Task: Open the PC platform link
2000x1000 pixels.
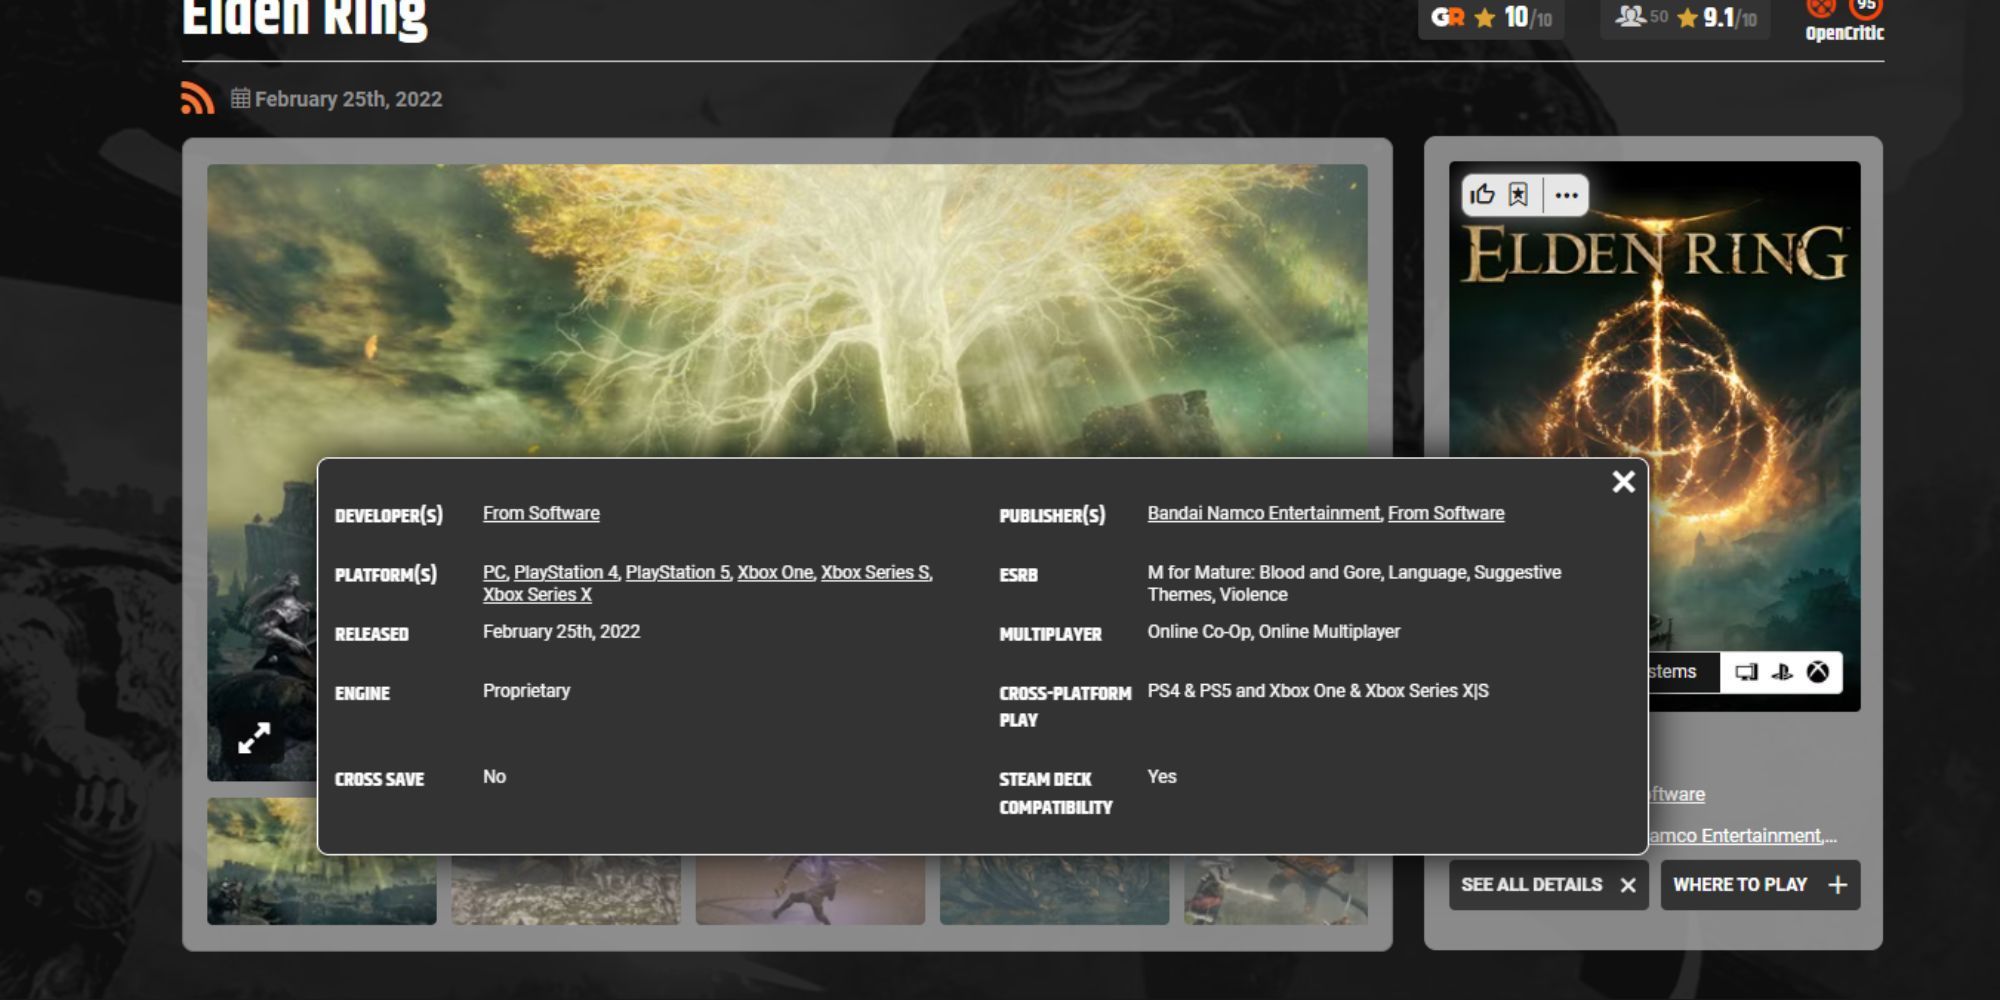Action: click(494, 572)
